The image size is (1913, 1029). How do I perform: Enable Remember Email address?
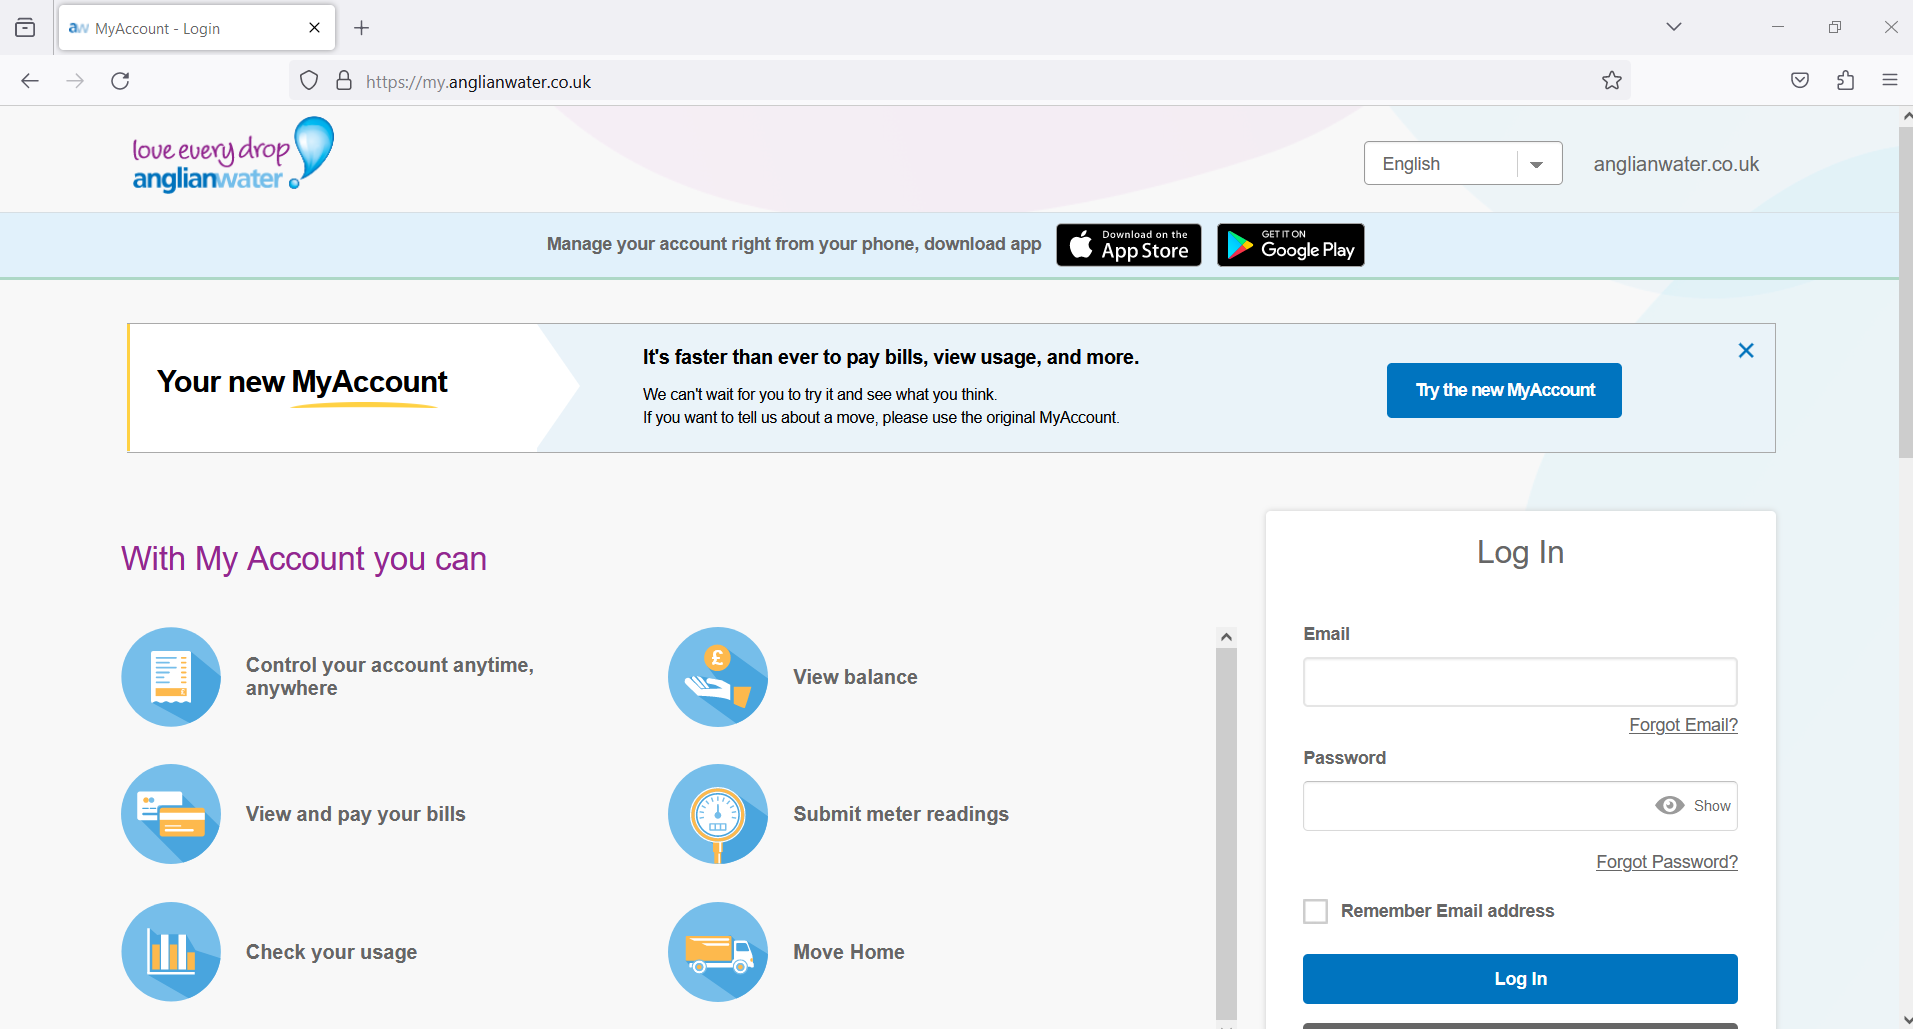click(1315, 910)
